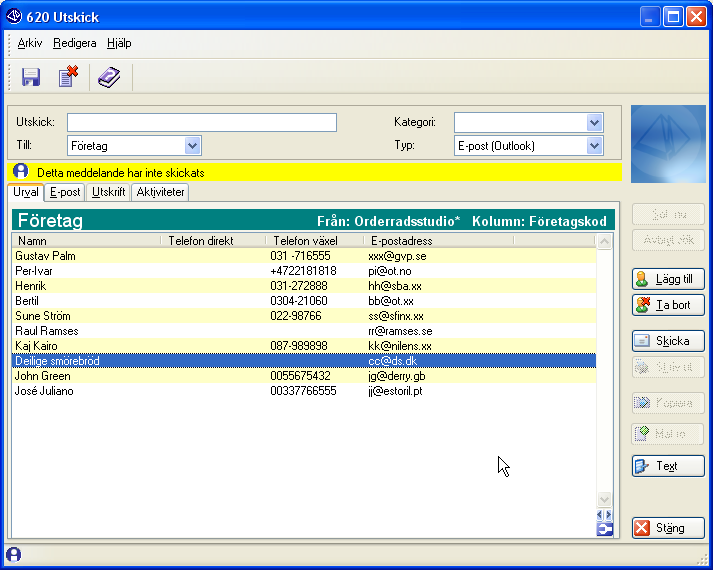Click the email rr@ramses.se cell
This screenshot has width=713, height=570.
(x=400, y=331)
